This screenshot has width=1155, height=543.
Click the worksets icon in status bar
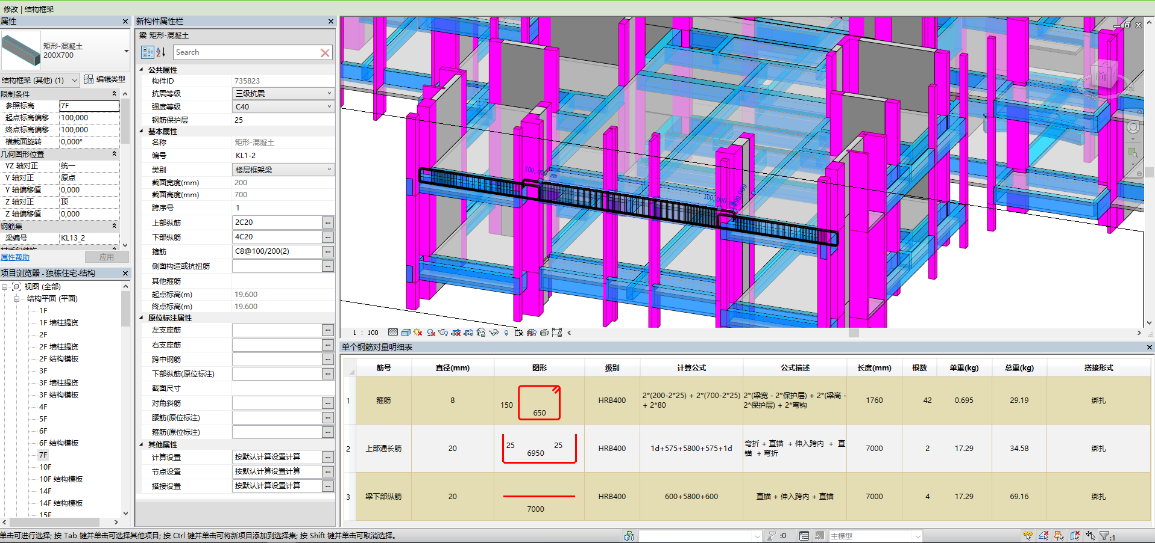point(629,536)
